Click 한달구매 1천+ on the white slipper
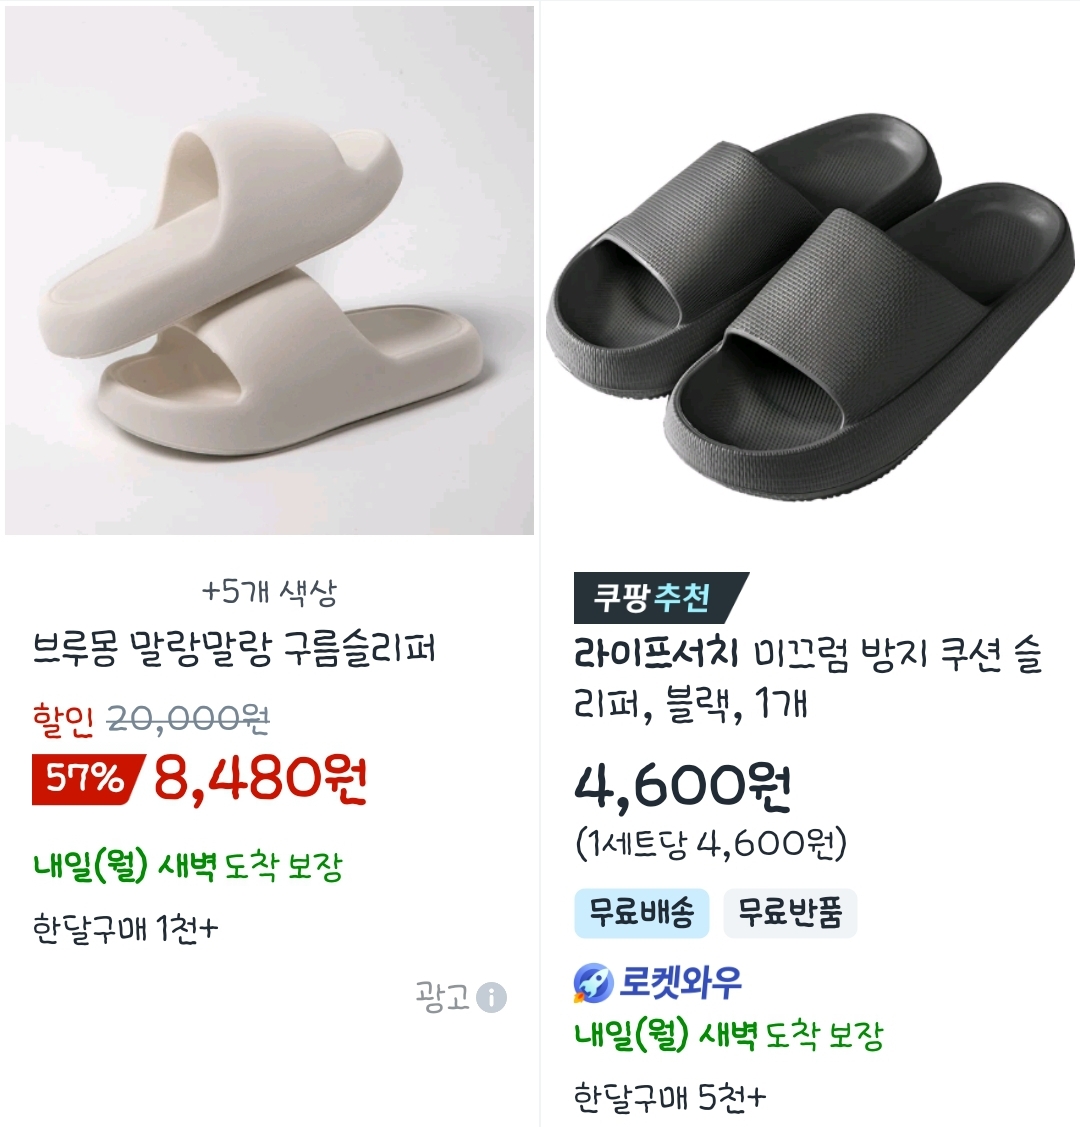This screenshot has width=1080, height=1127. [125, 929]
